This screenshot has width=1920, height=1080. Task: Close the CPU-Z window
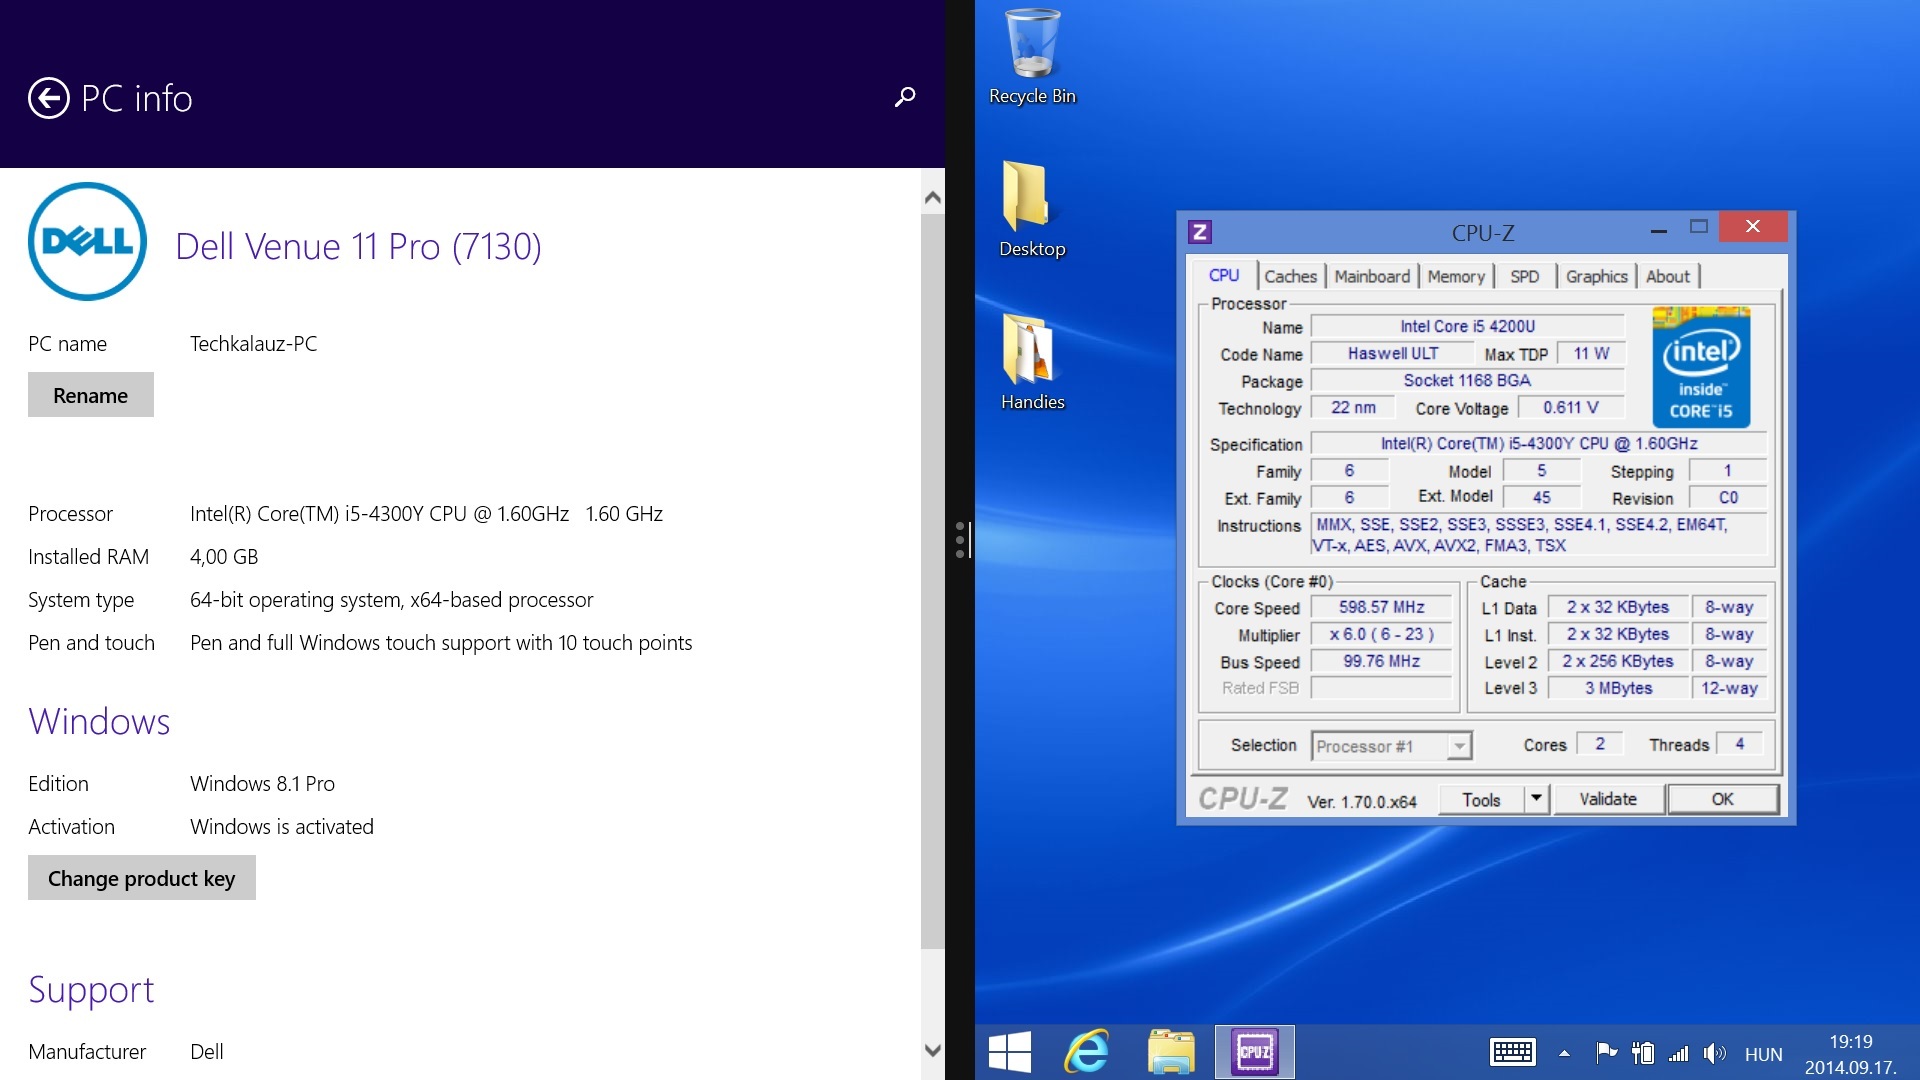pyautogui.click(x=1753, y=227)
